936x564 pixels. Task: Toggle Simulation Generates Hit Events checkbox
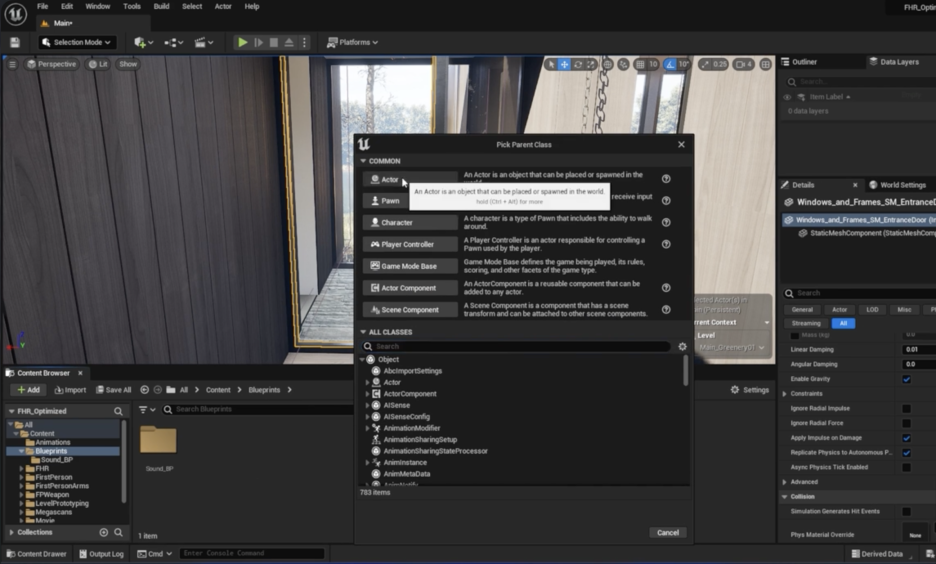coord(906,511)
